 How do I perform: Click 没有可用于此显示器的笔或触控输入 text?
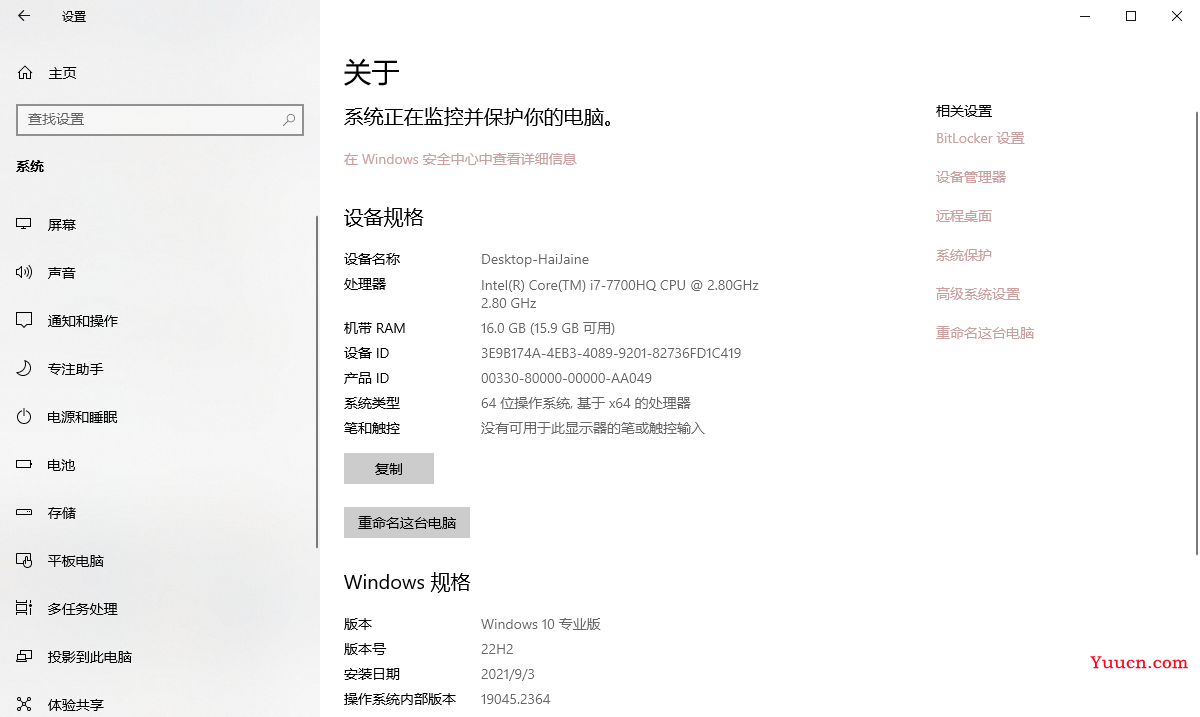[593, 428]
